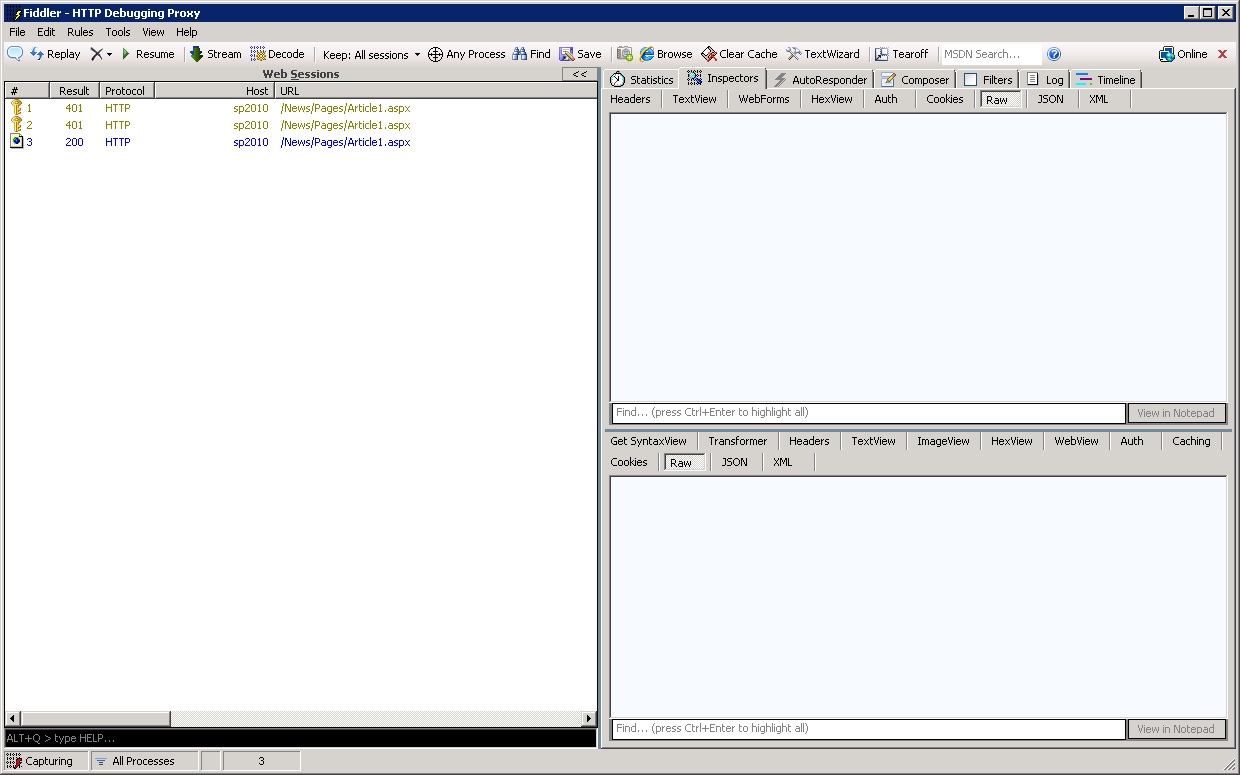Image resolution: width=1240 pixels, height=775 pixels.
Task: Open the Find sessions tool
Action: click(x=531, y=54)
